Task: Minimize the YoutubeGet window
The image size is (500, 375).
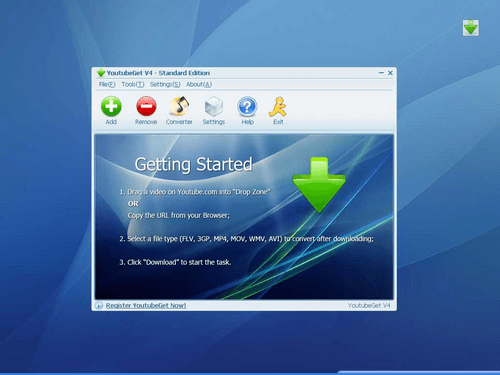Action: (381, 73)
